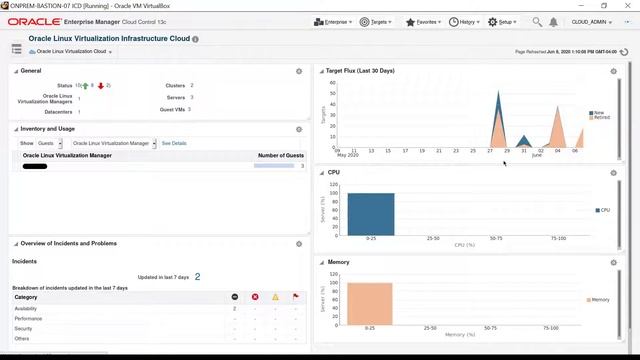The width and height of the screenshot is (640, 360).
Task: Click the Guest VMs count value
Action: pyautogui.click(x=189, y=109)
